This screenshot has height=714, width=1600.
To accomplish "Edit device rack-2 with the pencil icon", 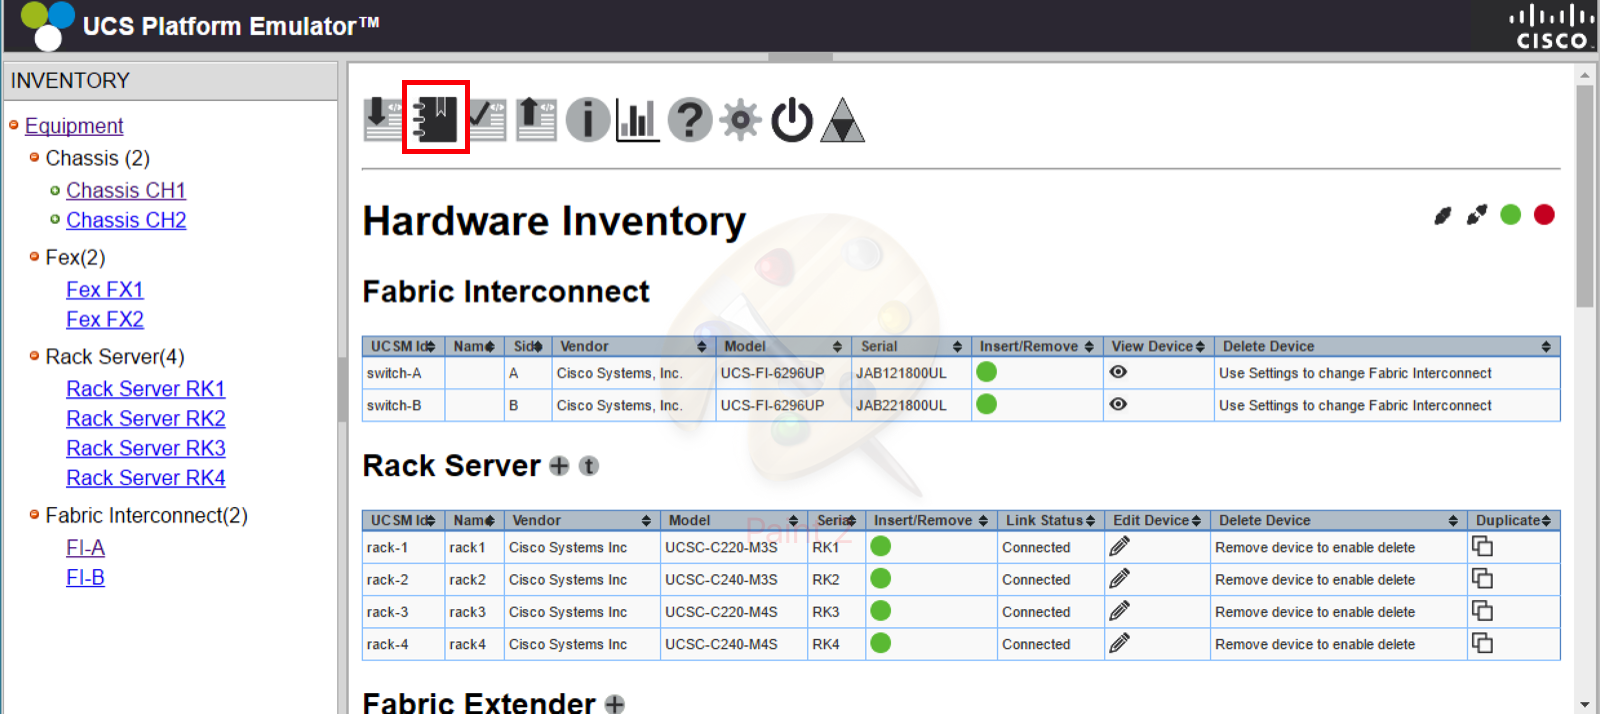I will (1120, 578).
